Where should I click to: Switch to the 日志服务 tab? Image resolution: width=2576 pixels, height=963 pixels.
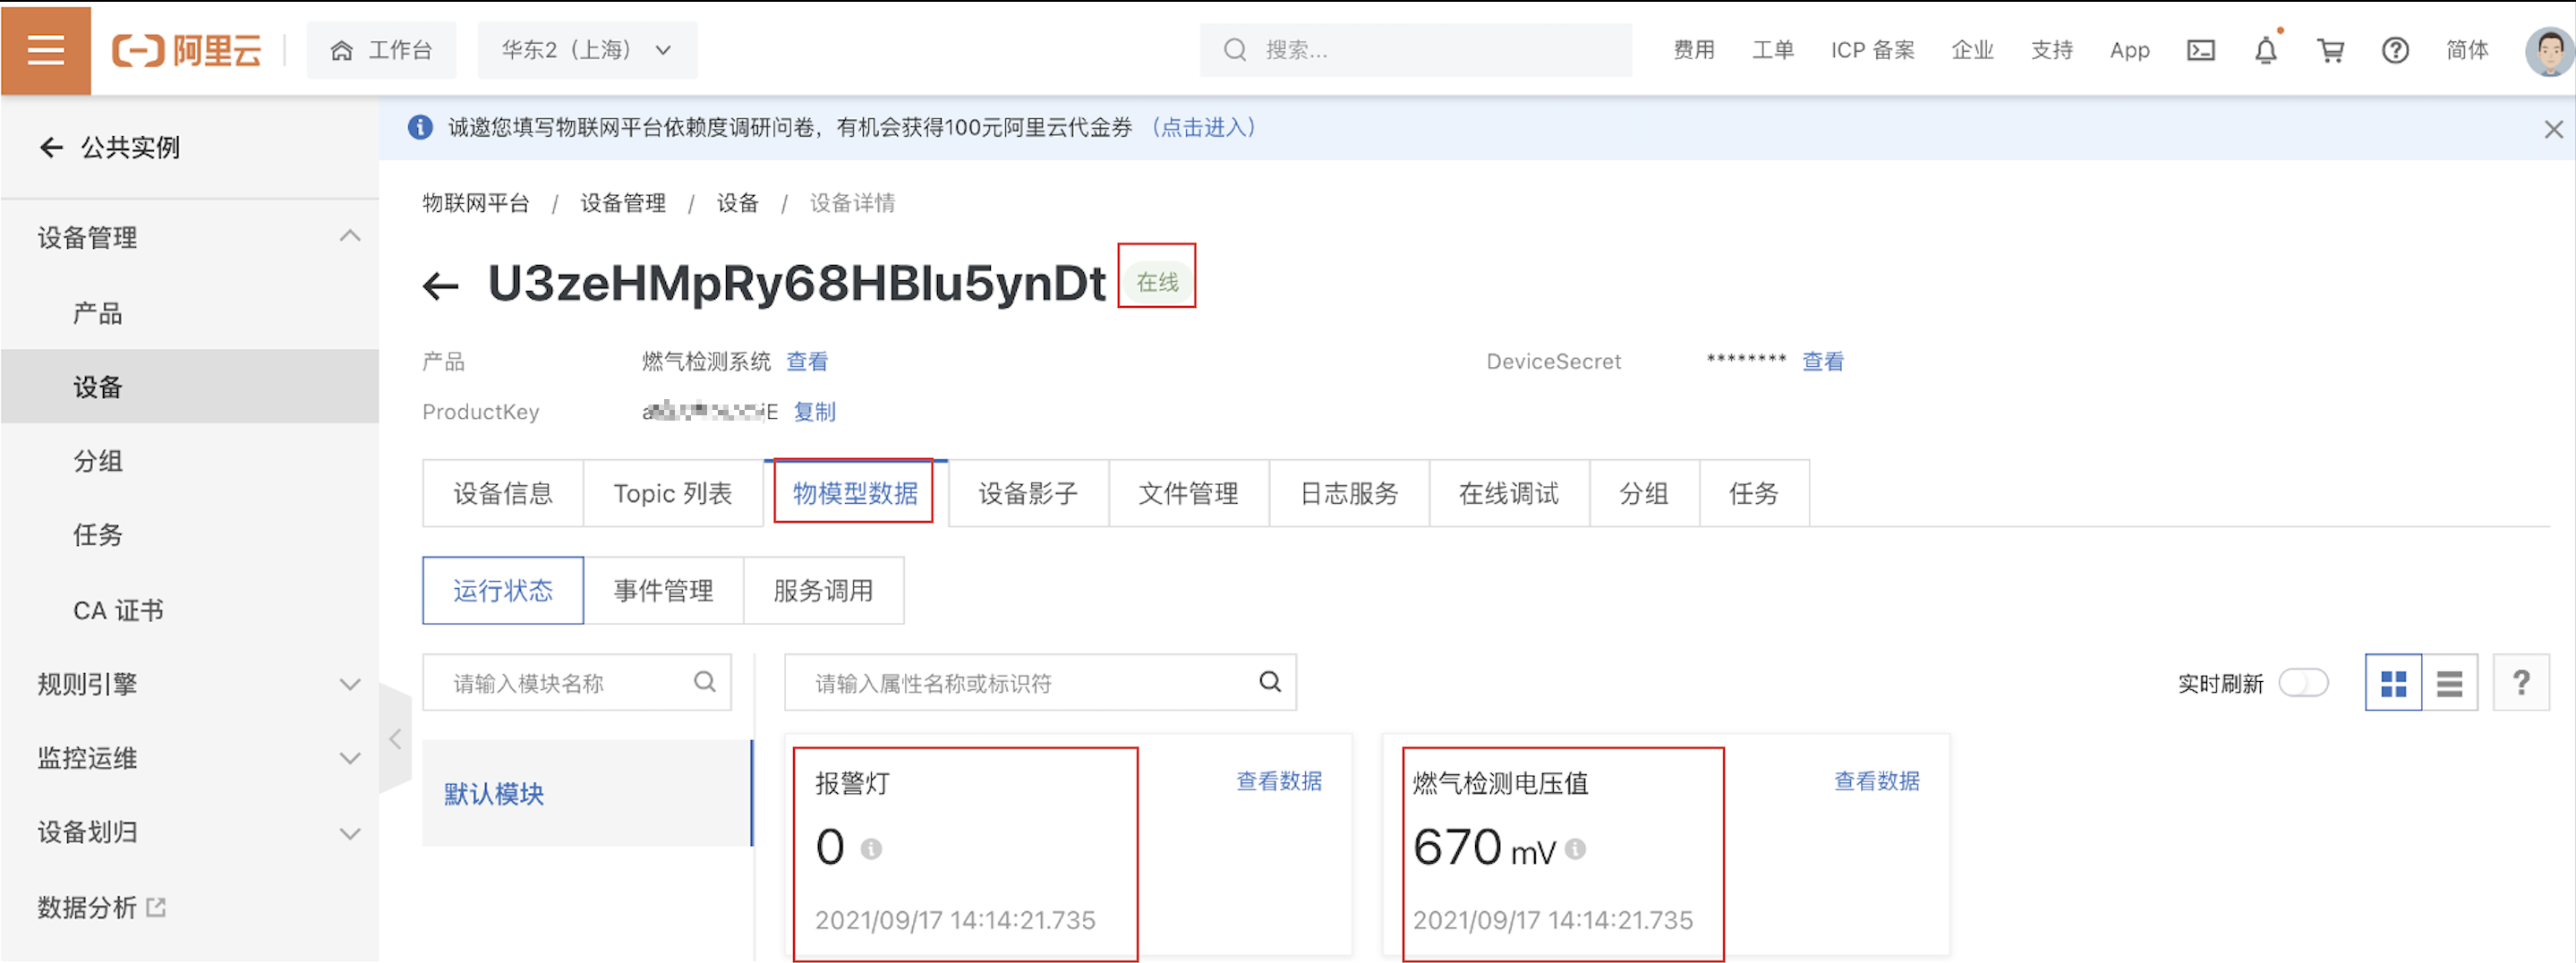[x=1349, y=493]
